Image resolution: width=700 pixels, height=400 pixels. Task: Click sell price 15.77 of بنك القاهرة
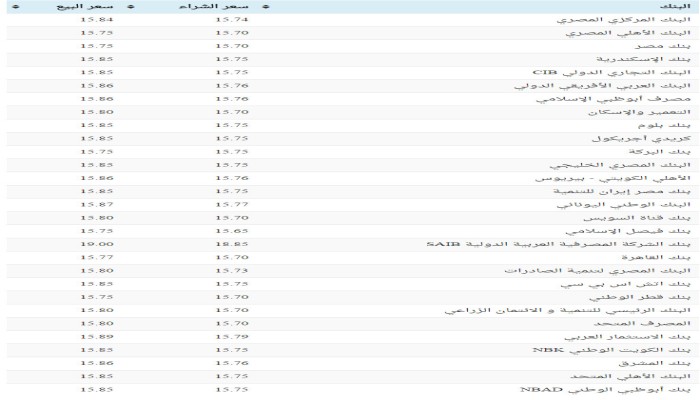[97, 258]
